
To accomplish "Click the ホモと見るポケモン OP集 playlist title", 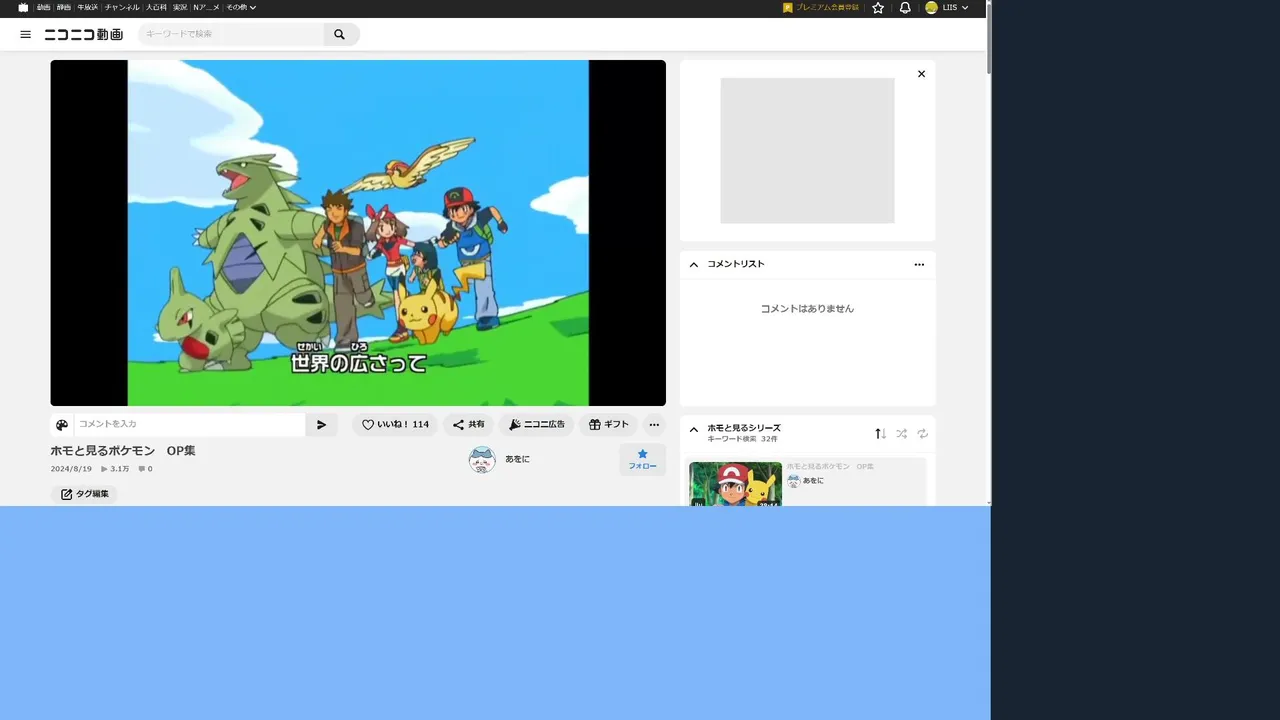I will (830, 466).
